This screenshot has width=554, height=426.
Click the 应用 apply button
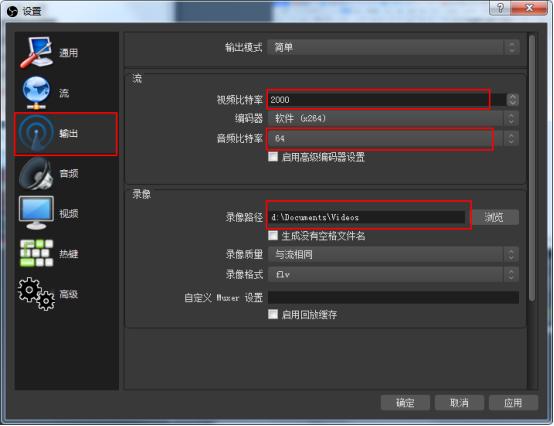pos(513,403)
